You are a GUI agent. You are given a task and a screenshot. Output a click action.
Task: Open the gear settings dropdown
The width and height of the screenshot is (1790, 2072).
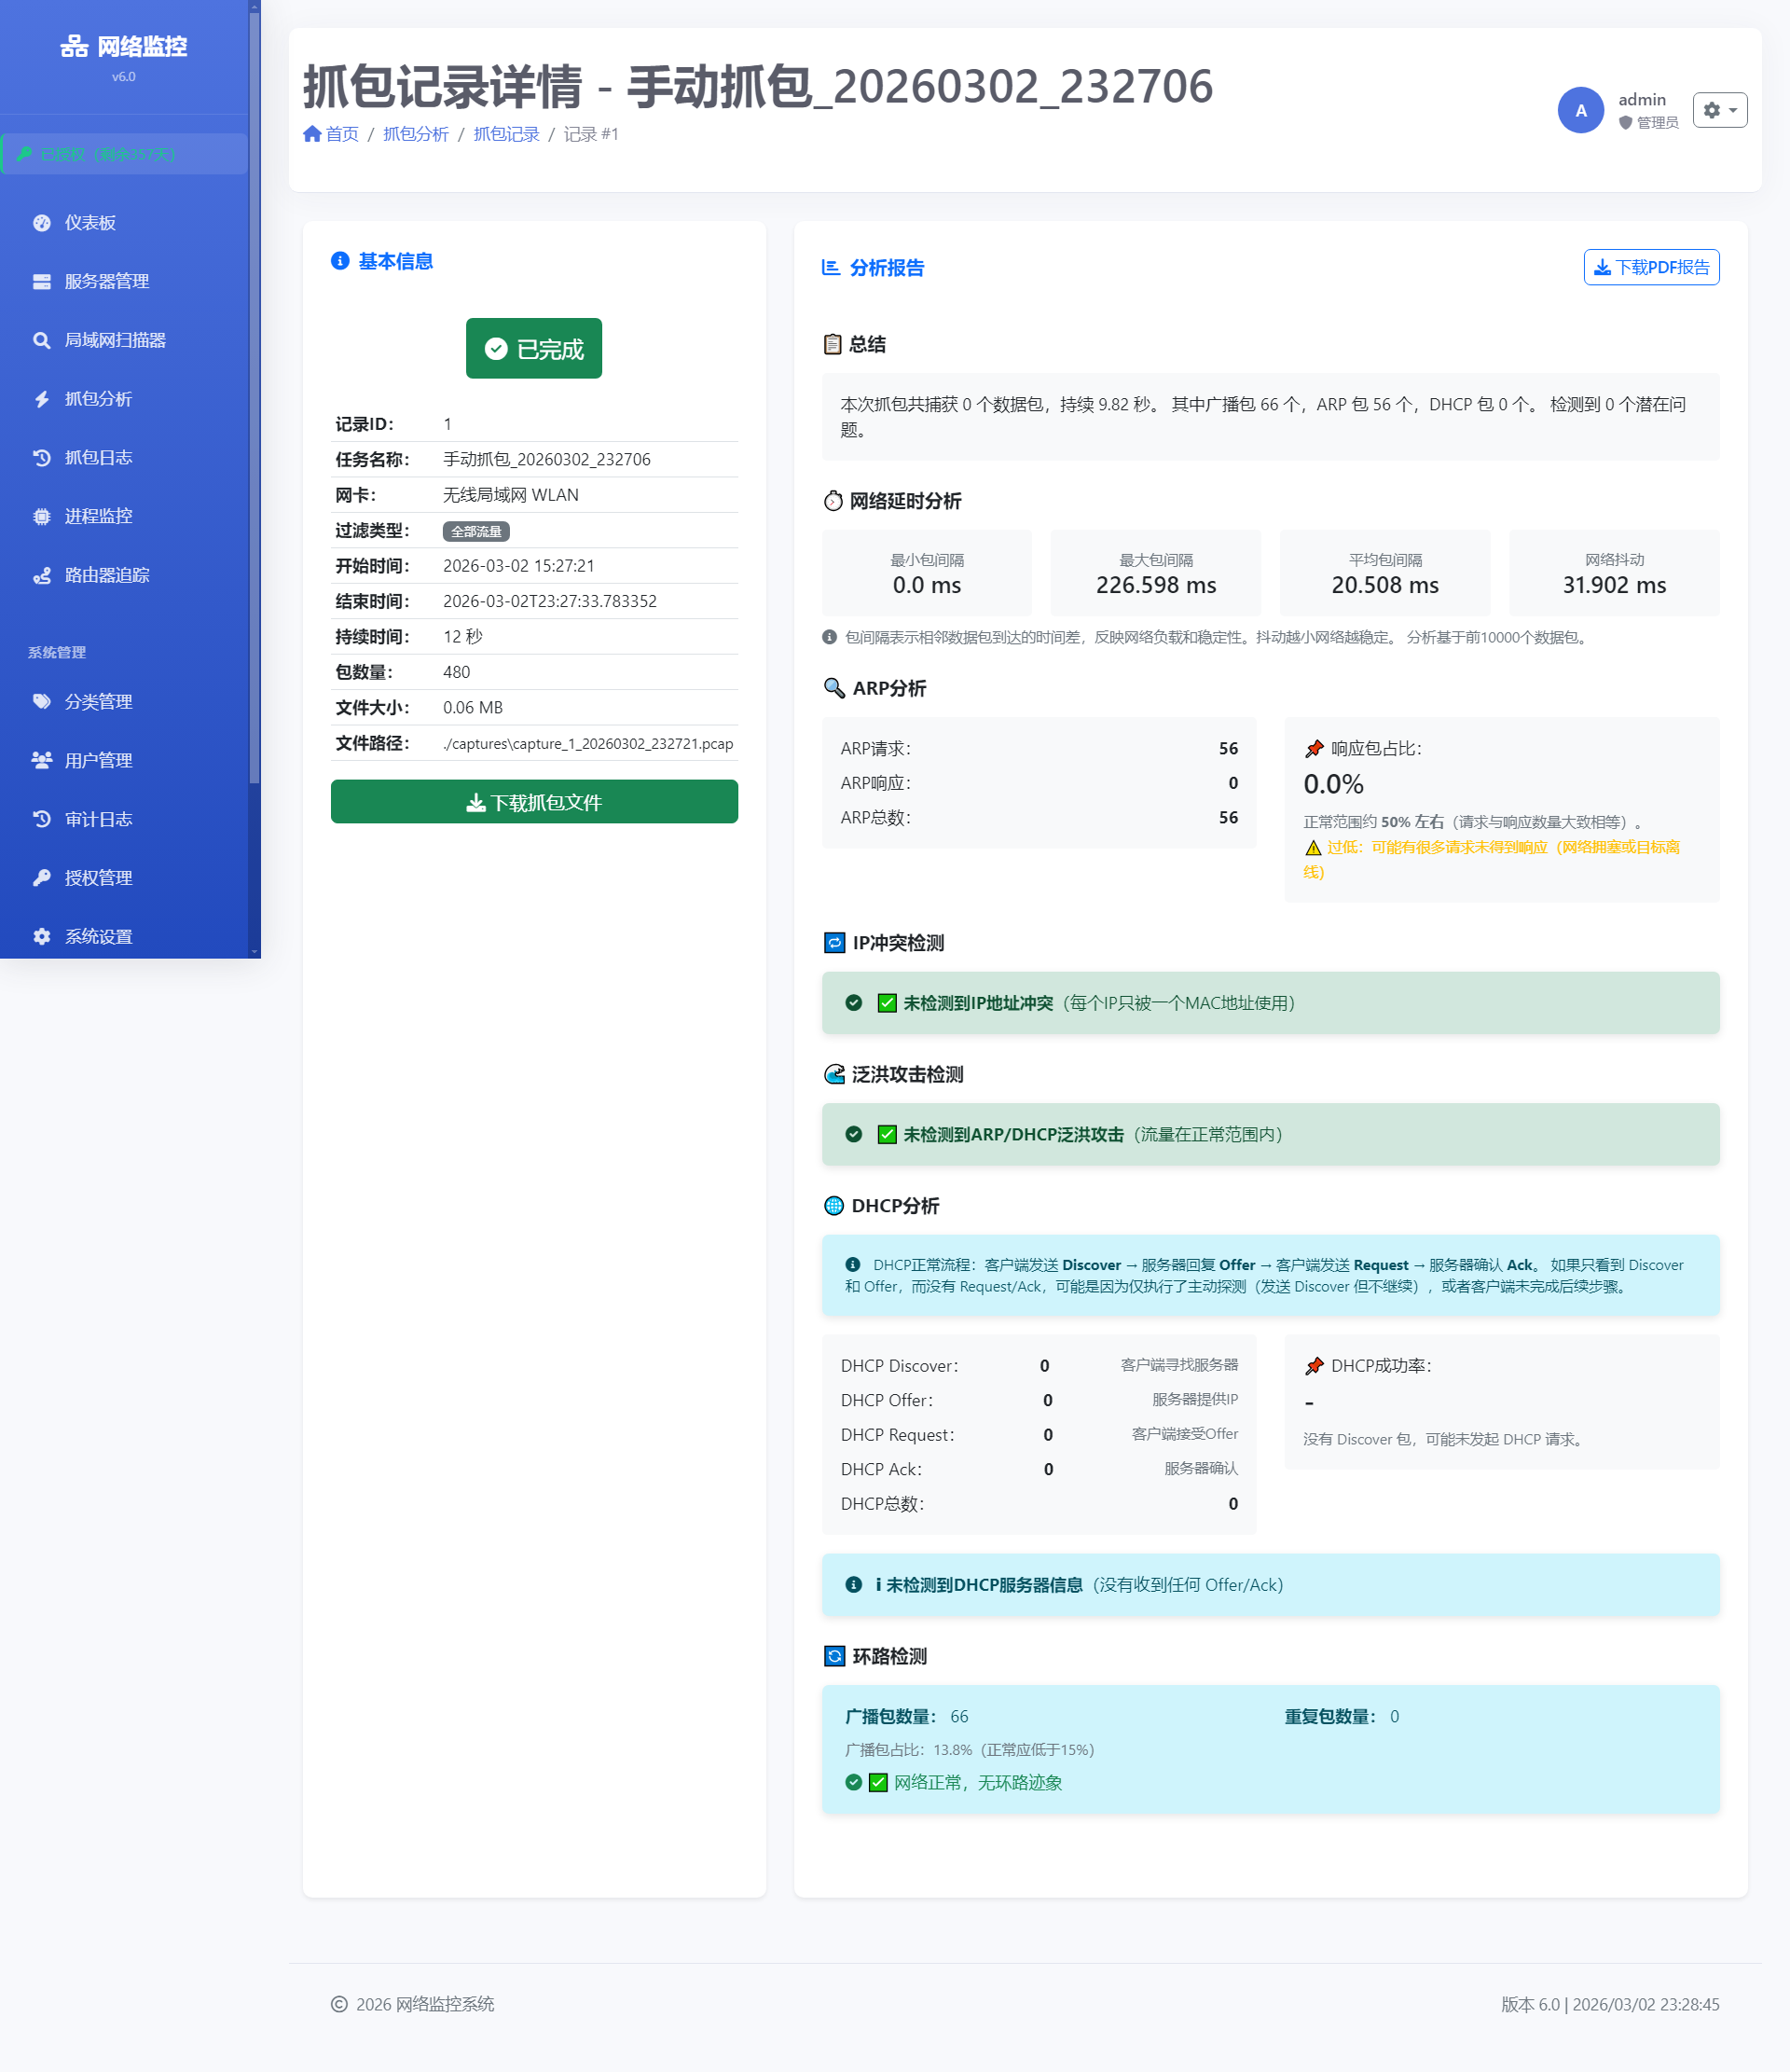click(1719, 110)
